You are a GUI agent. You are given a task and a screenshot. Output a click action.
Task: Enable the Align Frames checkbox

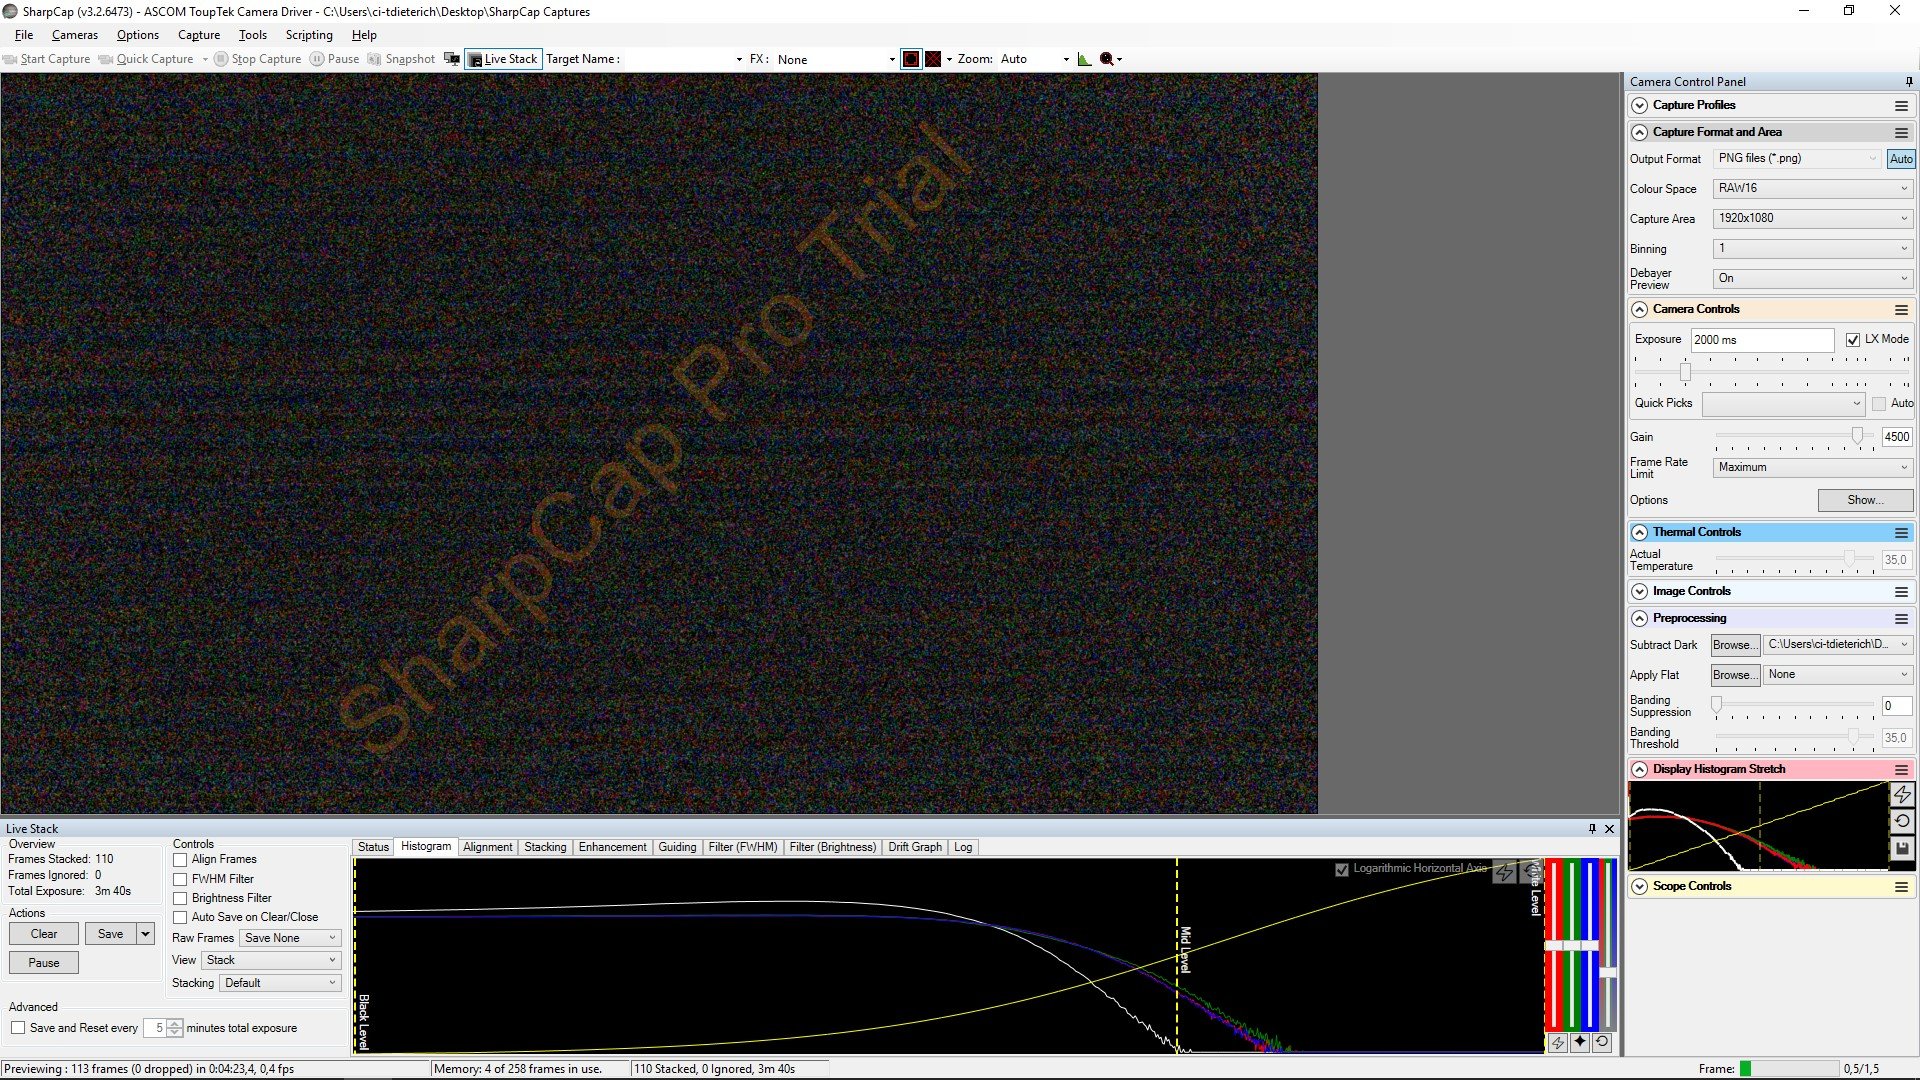pyautogui.click(x=180, y=860)
